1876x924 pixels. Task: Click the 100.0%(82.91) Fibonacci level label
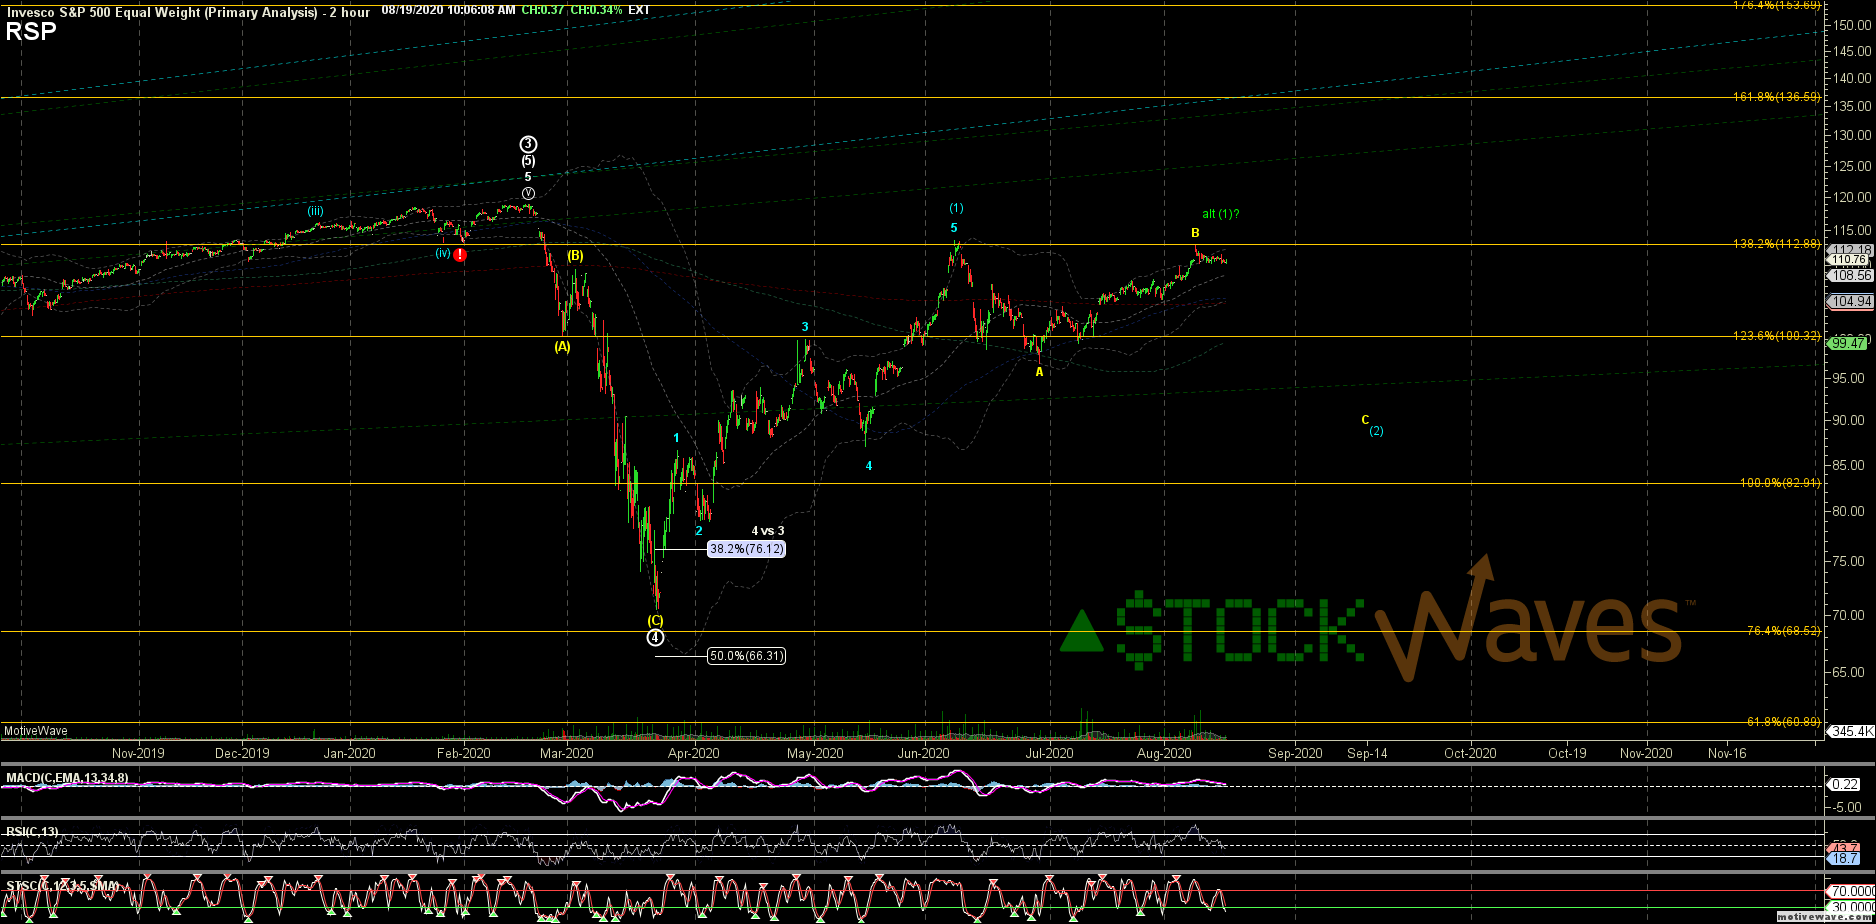click(1780, 483)
